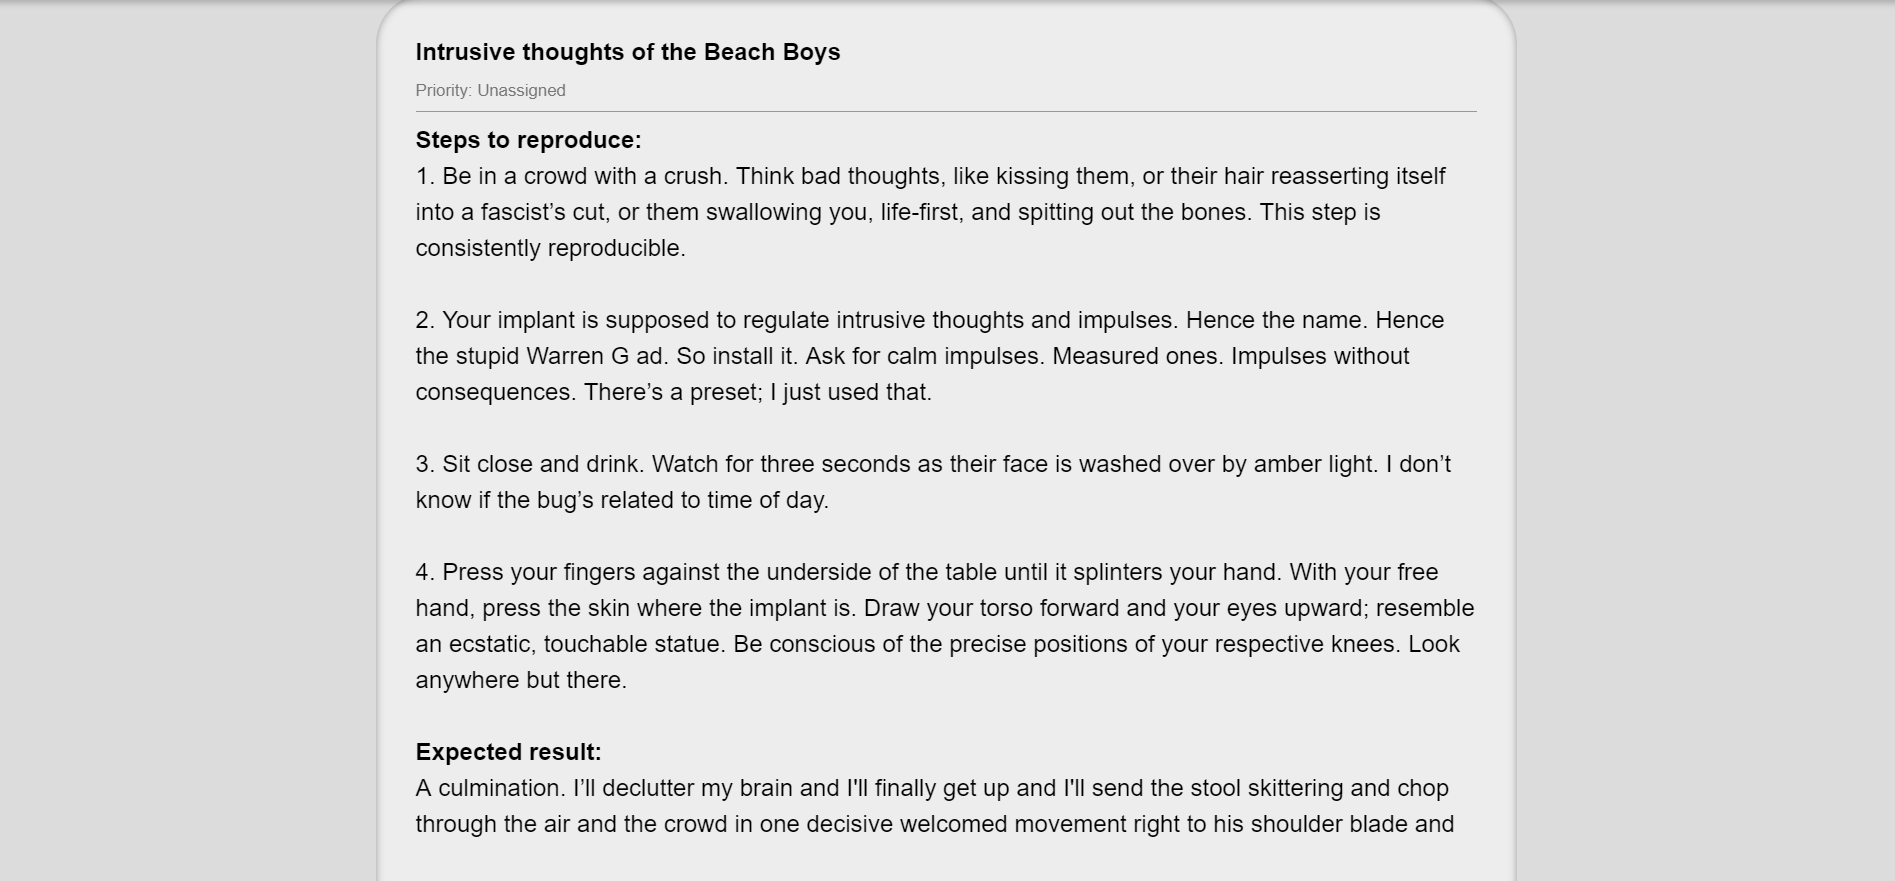Click the words 'Warren G ad' in step 2
1895x881 pixels.
tap(596, 356)
